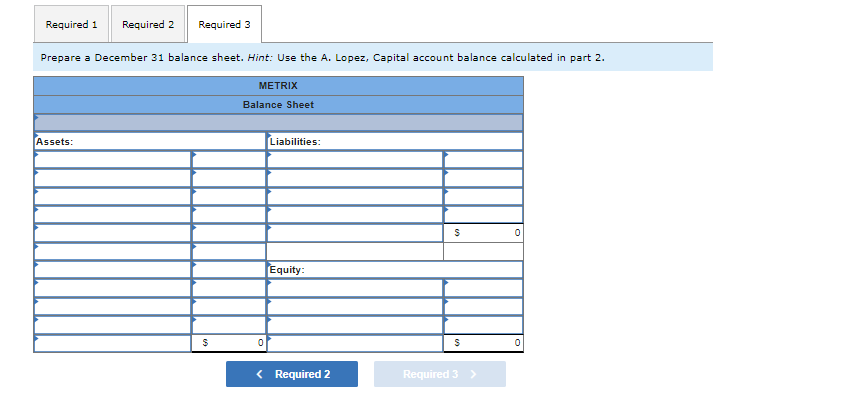This screenshot has height=393, width=854.
Task: Open the first equity account dropdown below Equity
Action: tap(355, 288)
